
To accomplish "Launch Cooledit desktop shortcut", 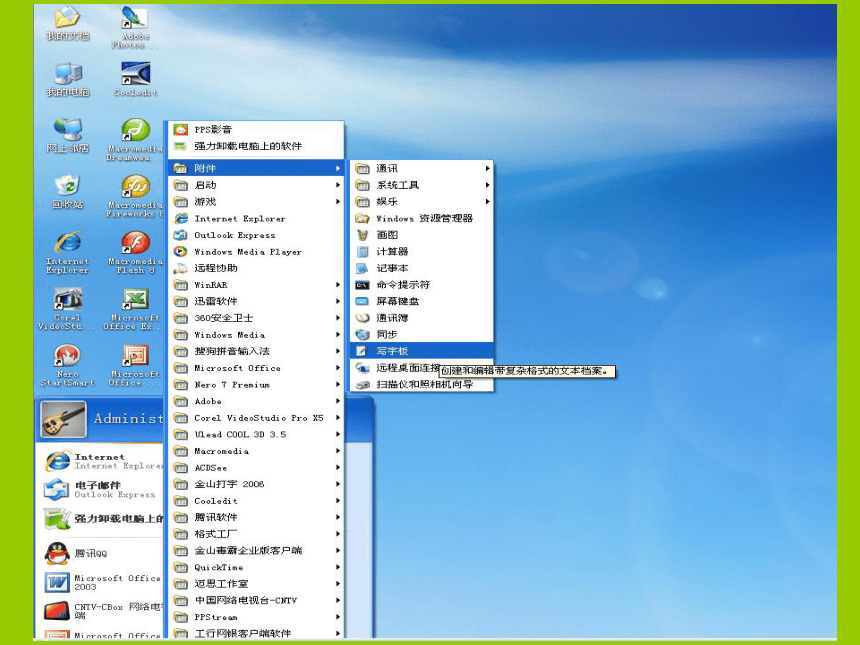I will click(x=135, y=80).
